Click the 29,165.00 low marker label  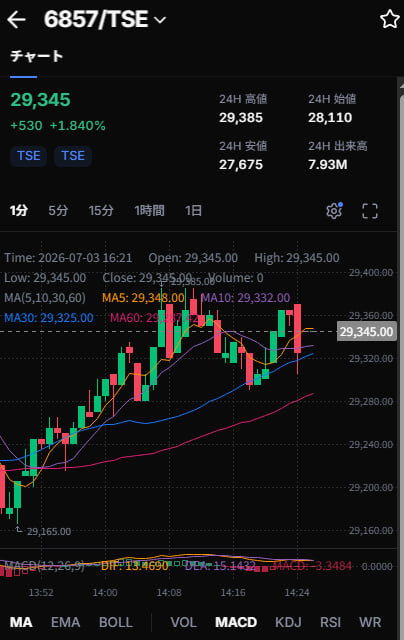coord(49,531)
